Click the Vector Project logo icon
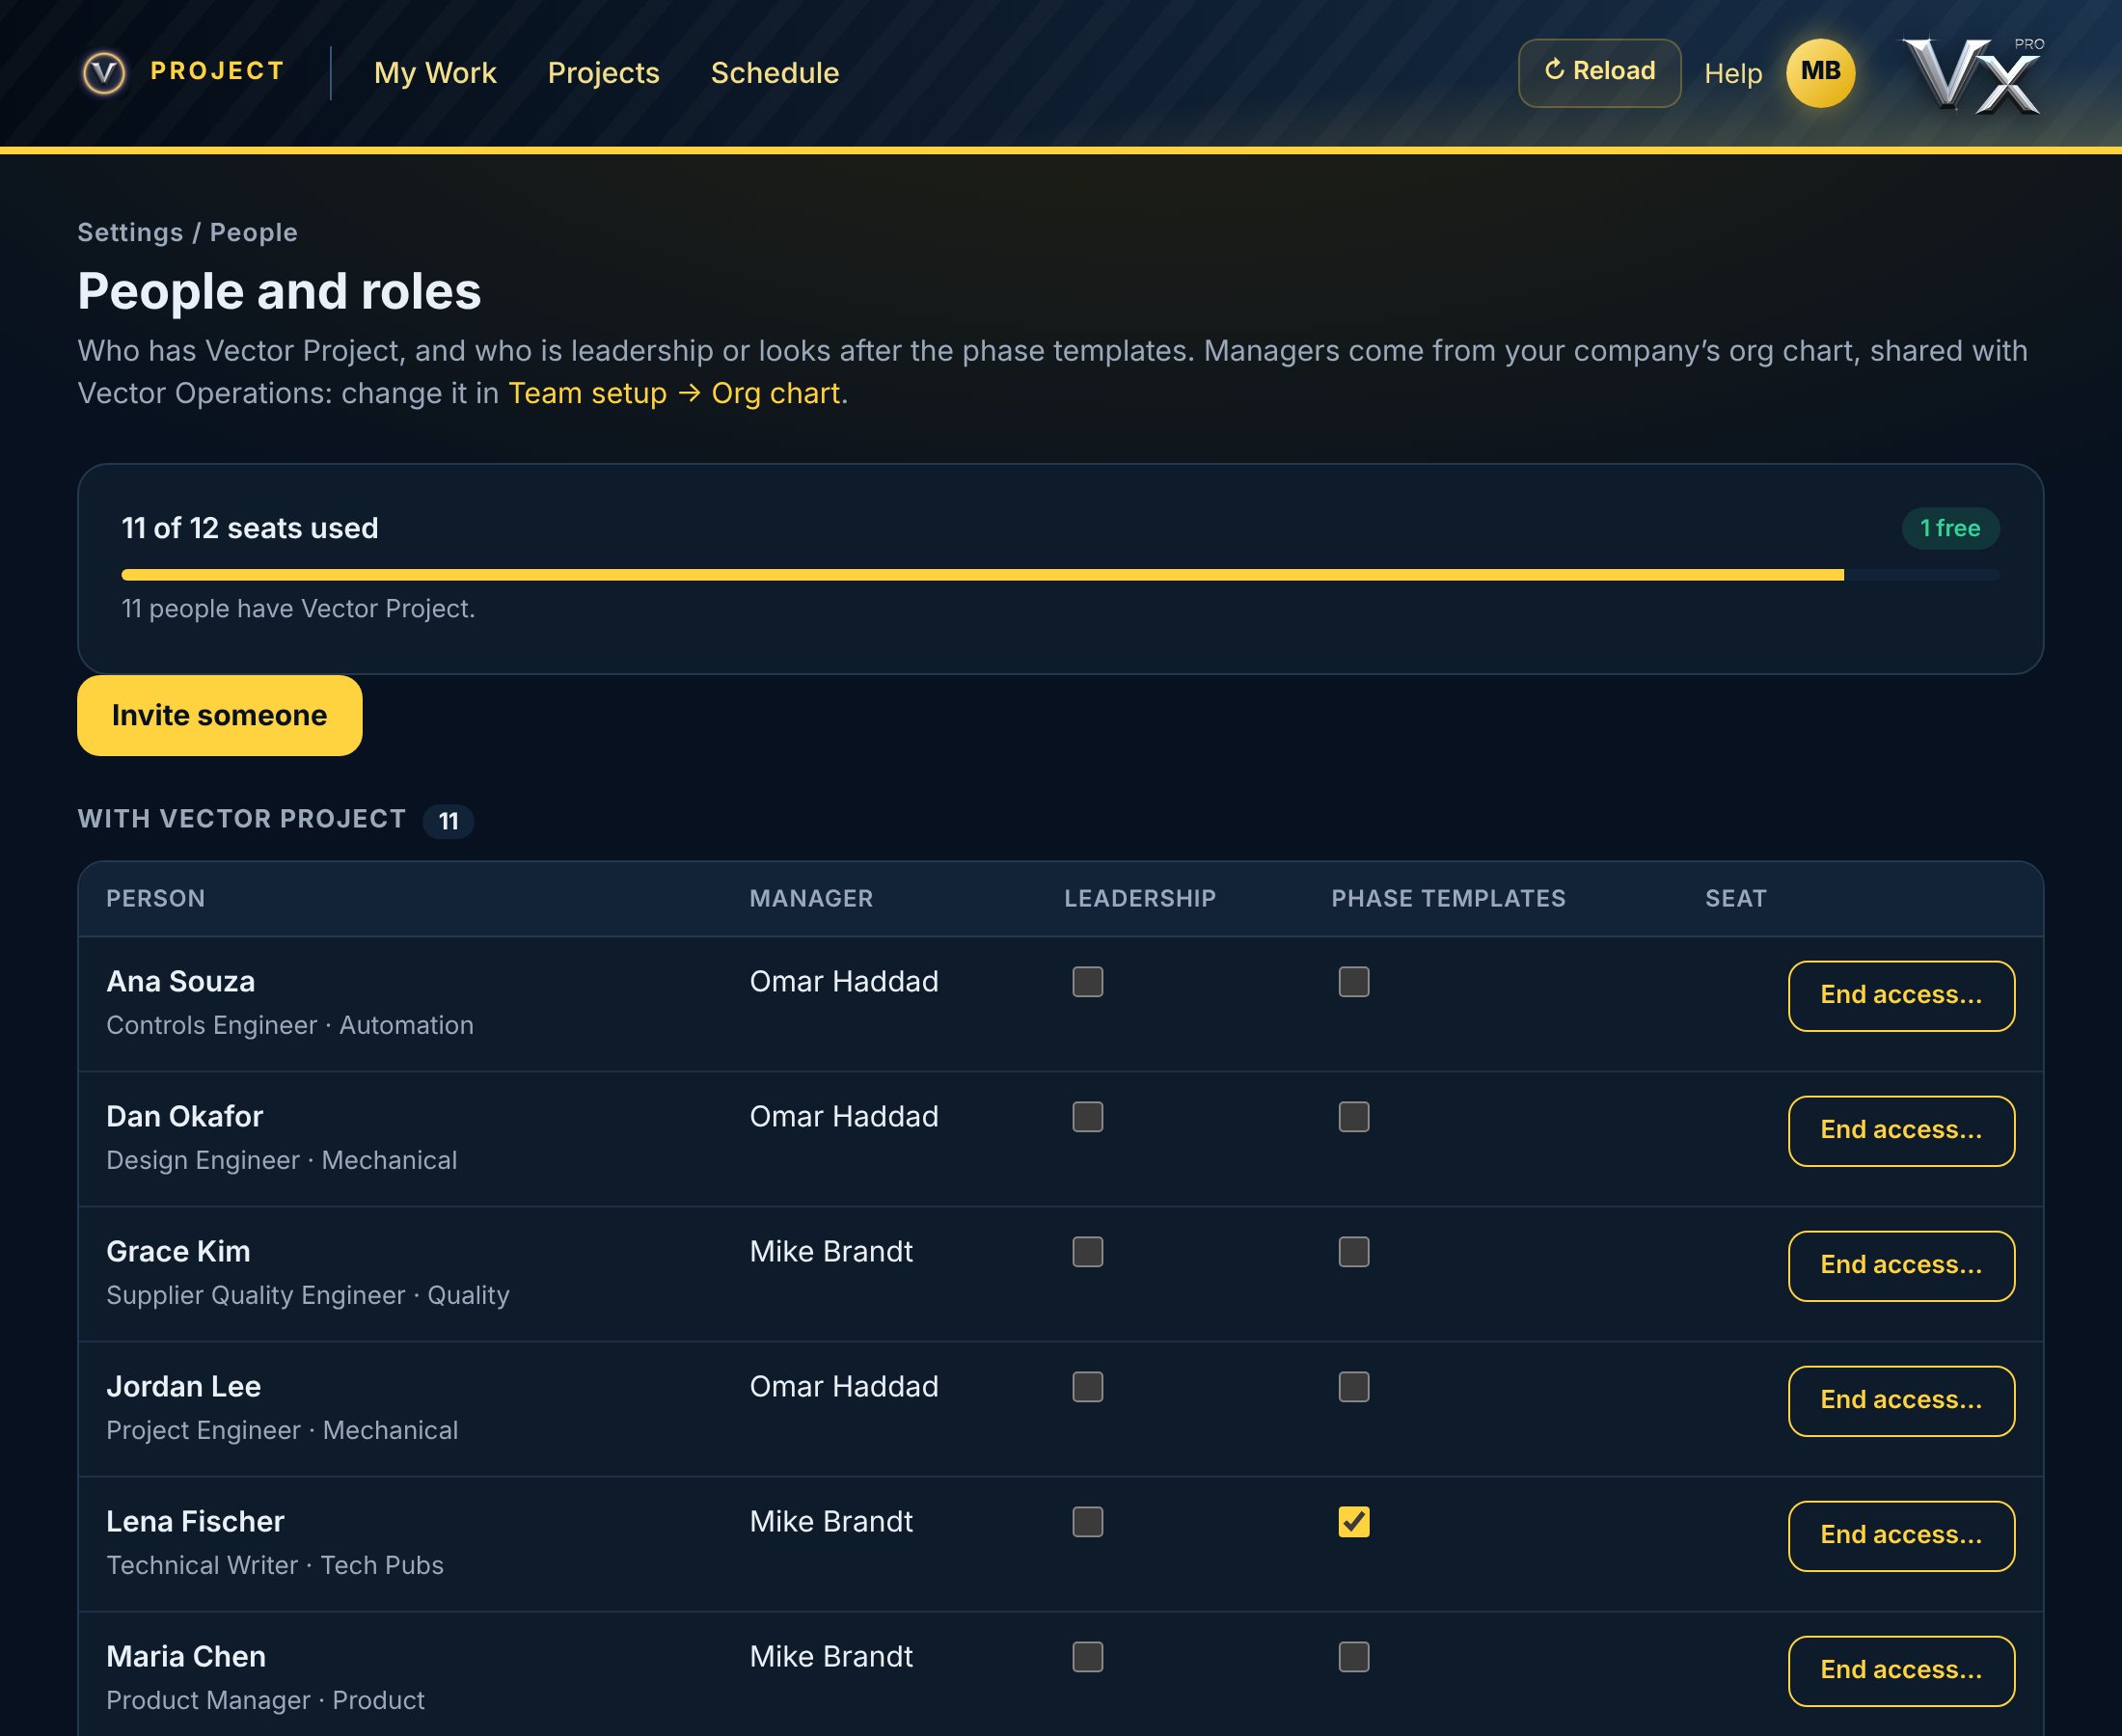Viewport: 2122px width, 1736px height. [104, 72]
